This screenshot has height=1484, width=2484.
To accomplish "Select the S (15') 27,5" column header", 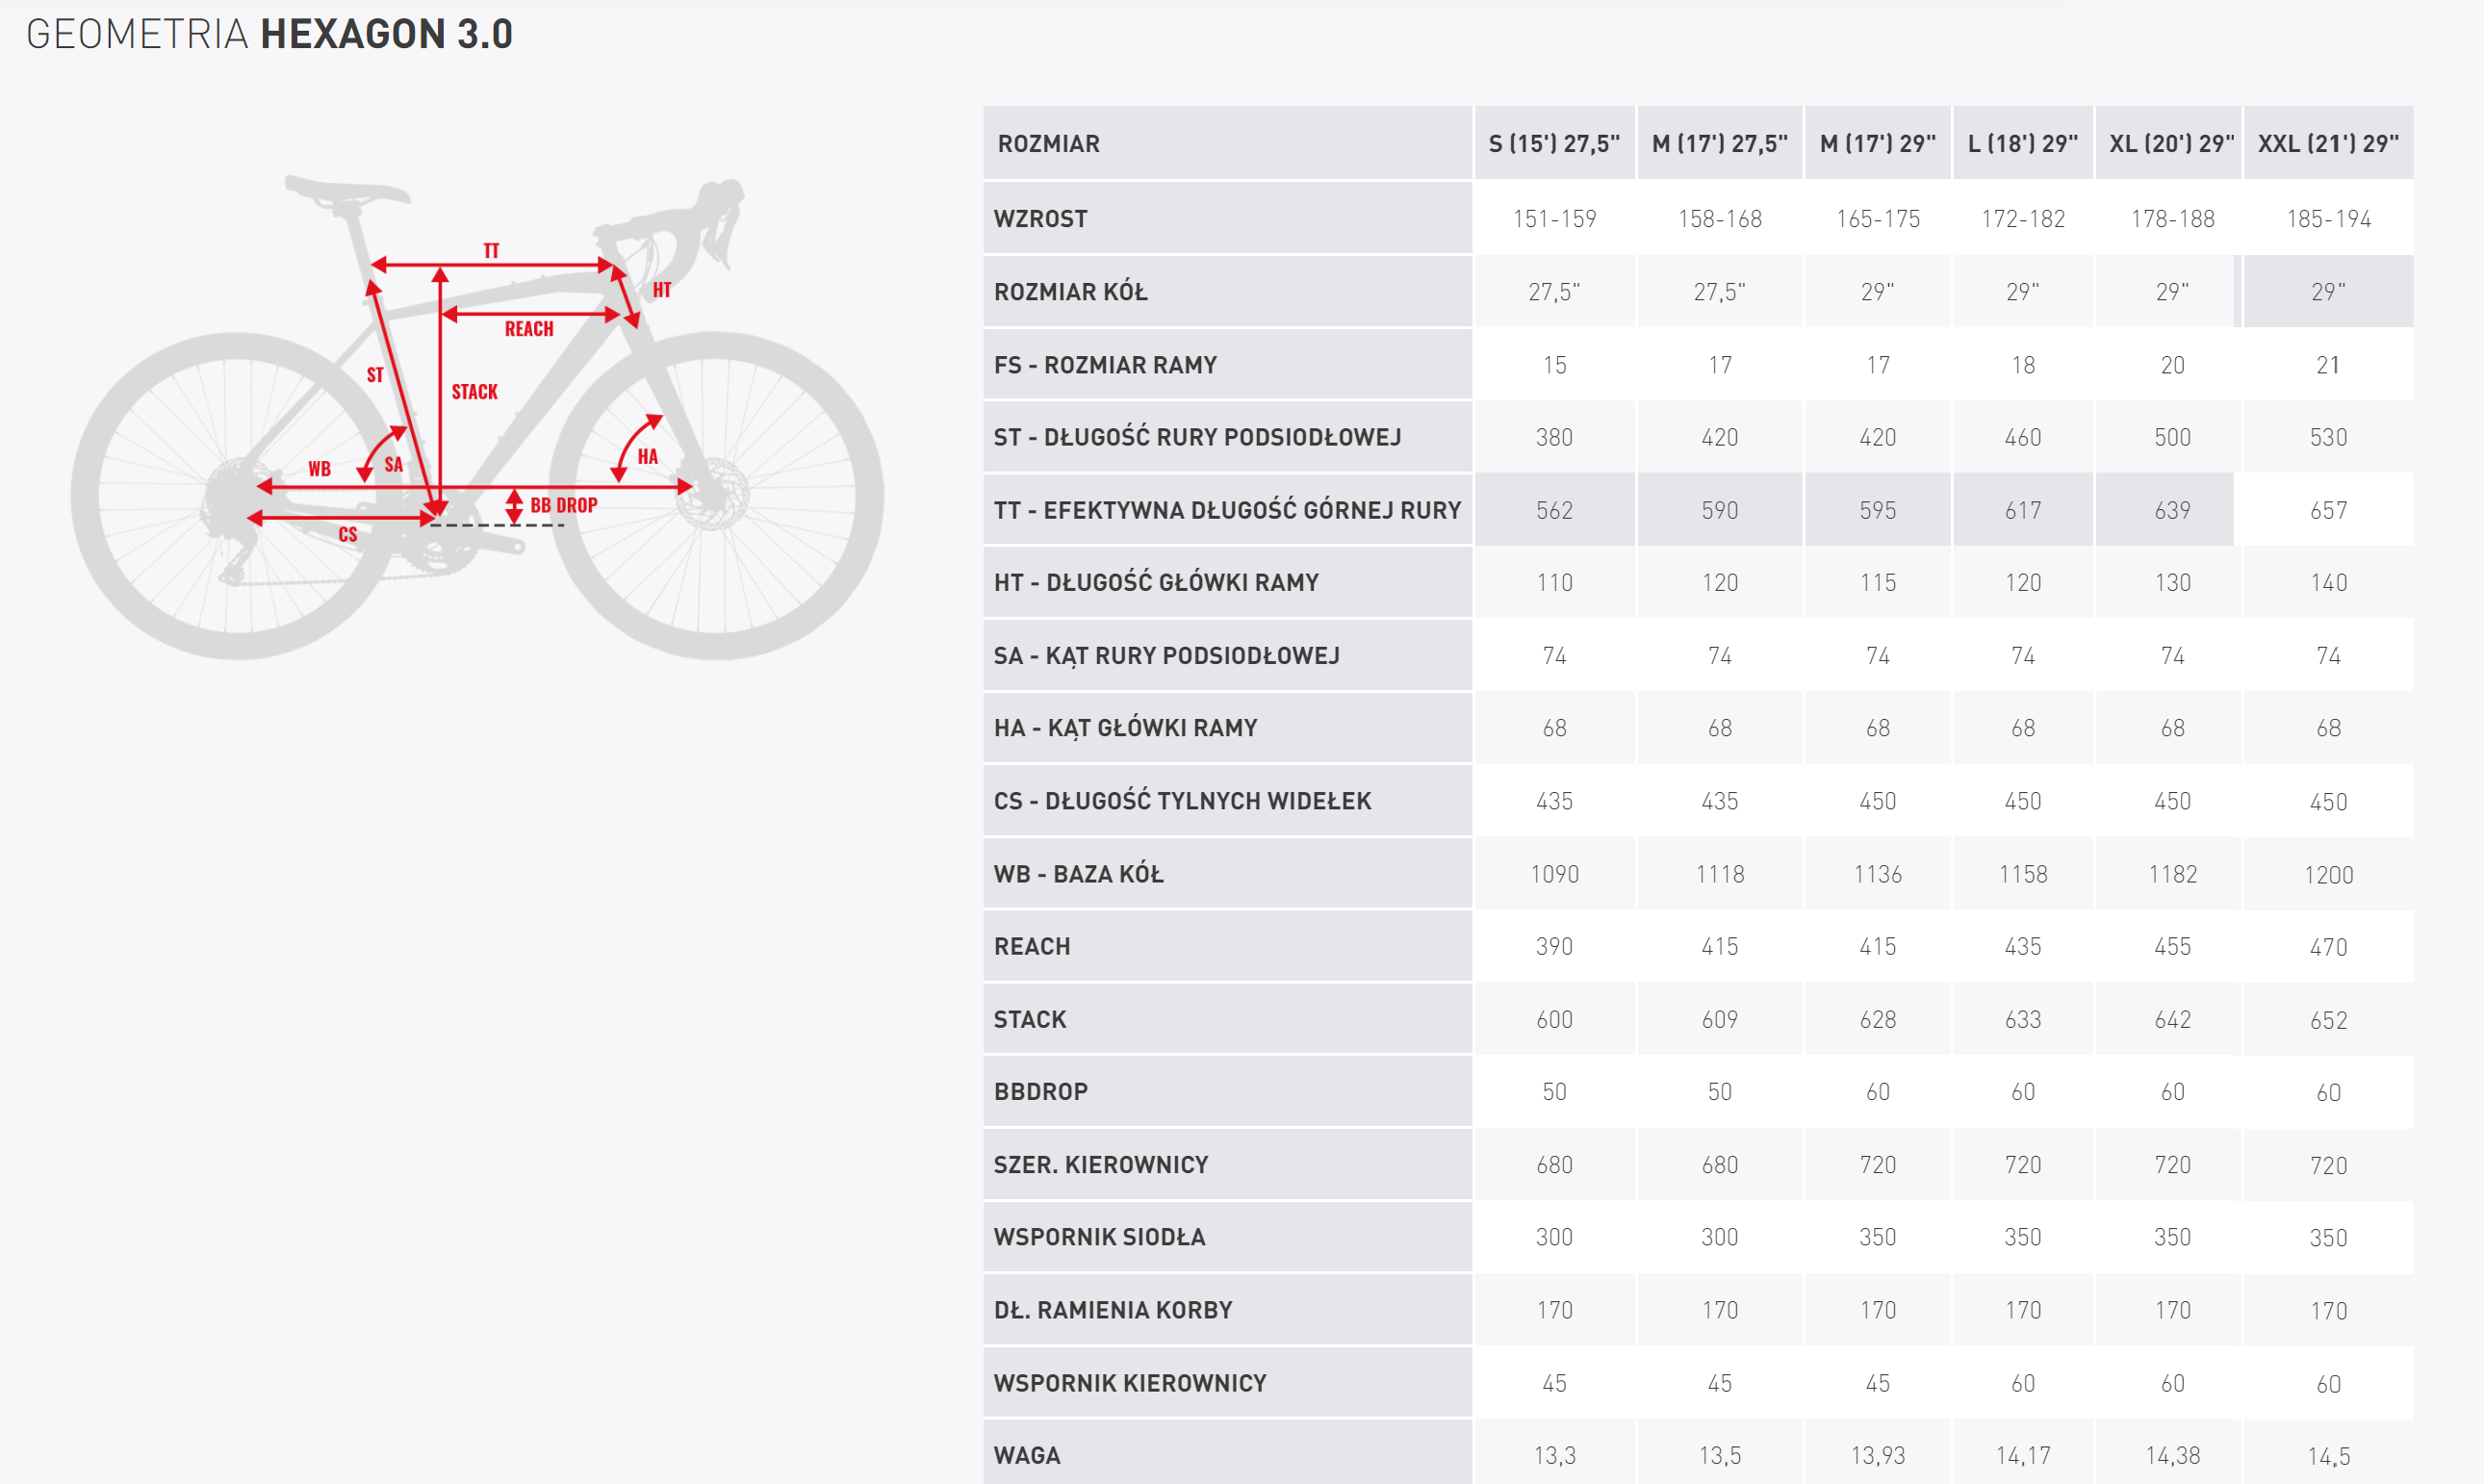I will [1553, 144].
